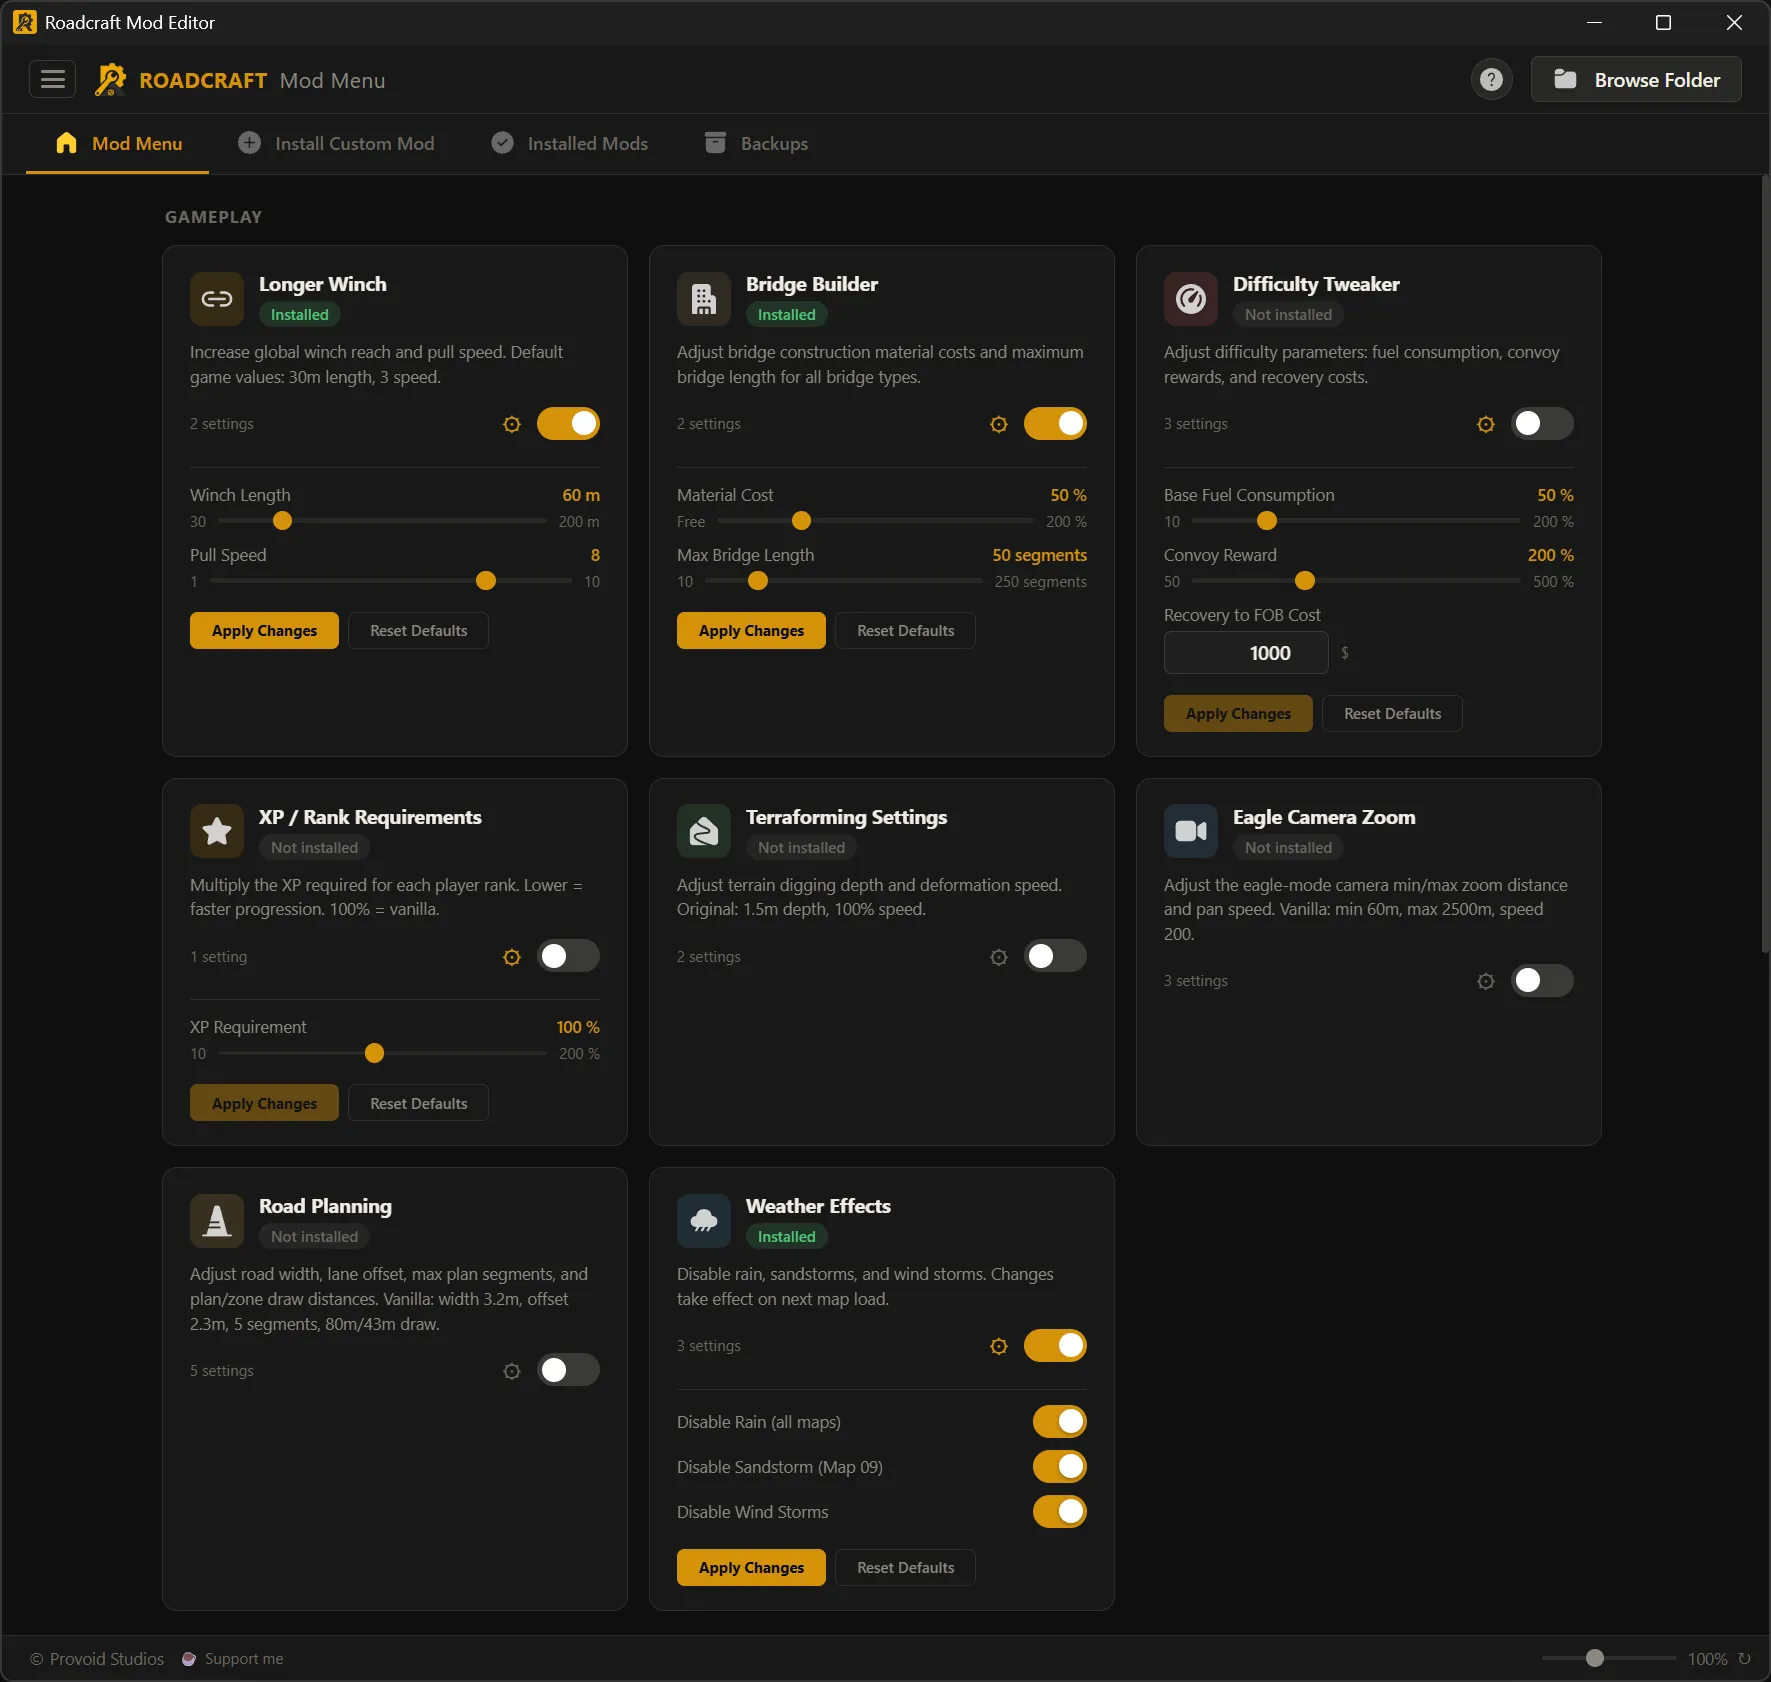The image size is (1771, 1682).
Task: Click the Convoy Reward slider handle
Action: pos(1305,581)
